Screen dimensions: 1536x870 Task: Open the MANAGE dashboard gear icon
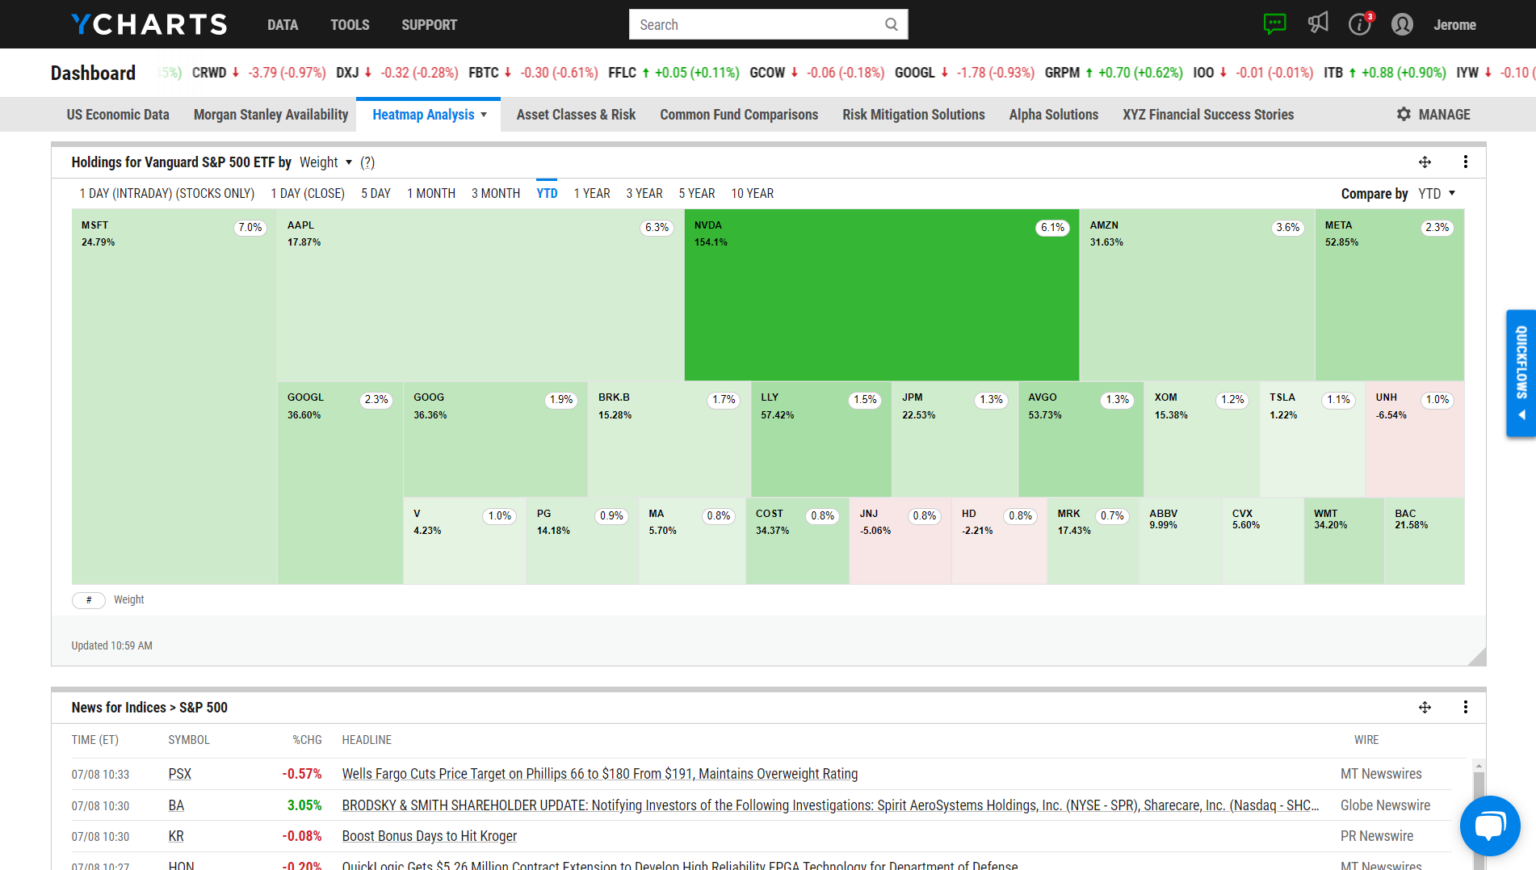tap(1405, 114)
